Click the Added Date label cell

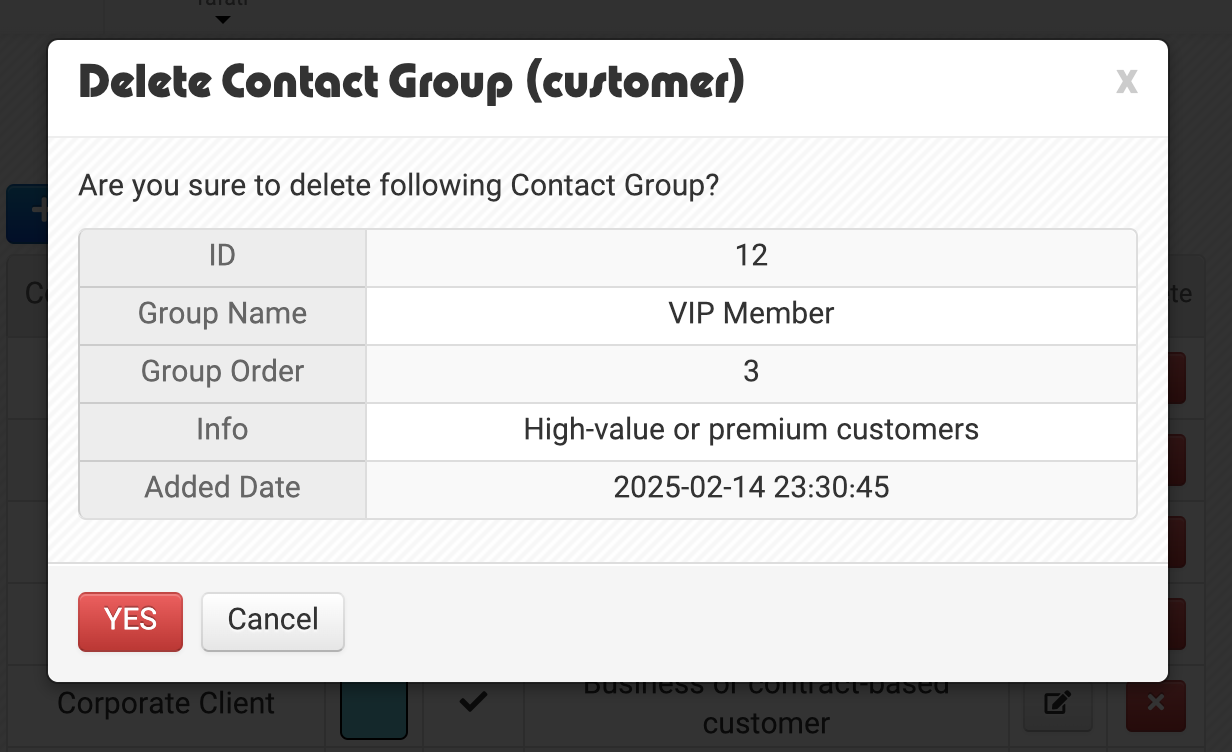(x=222, y=489)
